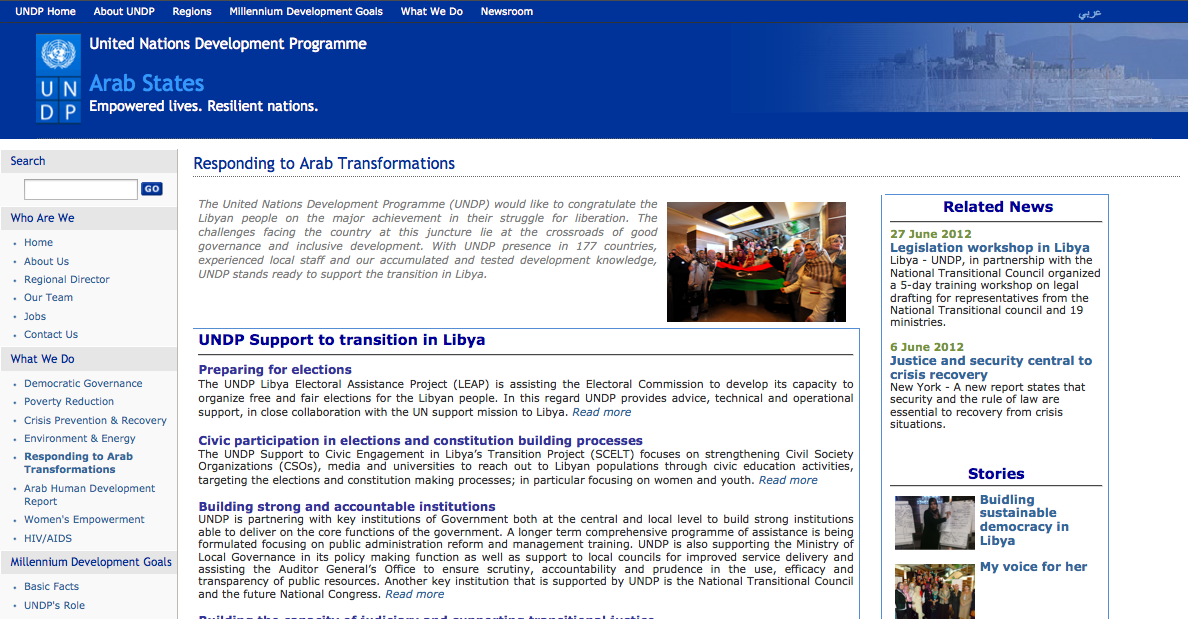The width and height of the screenshot is (1188, 619).
Task: Click the UNDP logo icon
Action: pyautogui.click(x=58, y=79)
